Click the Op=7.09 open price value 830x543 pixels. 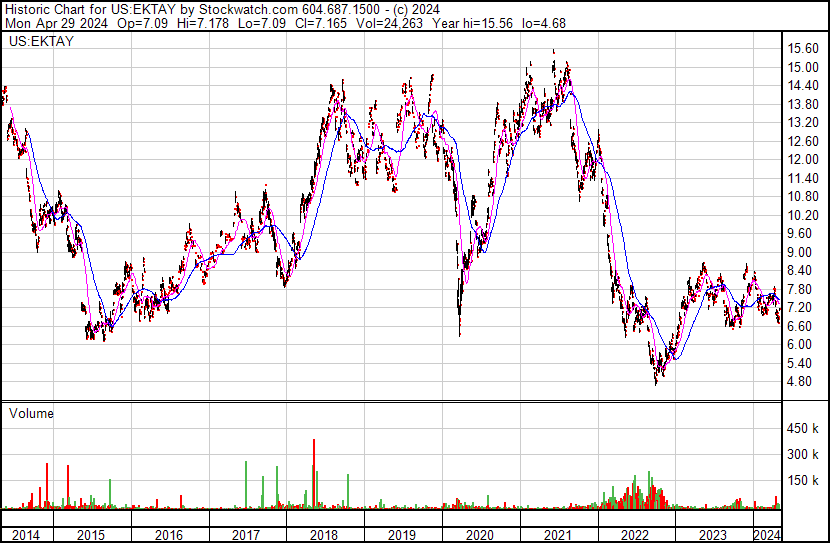coord(142,23)
